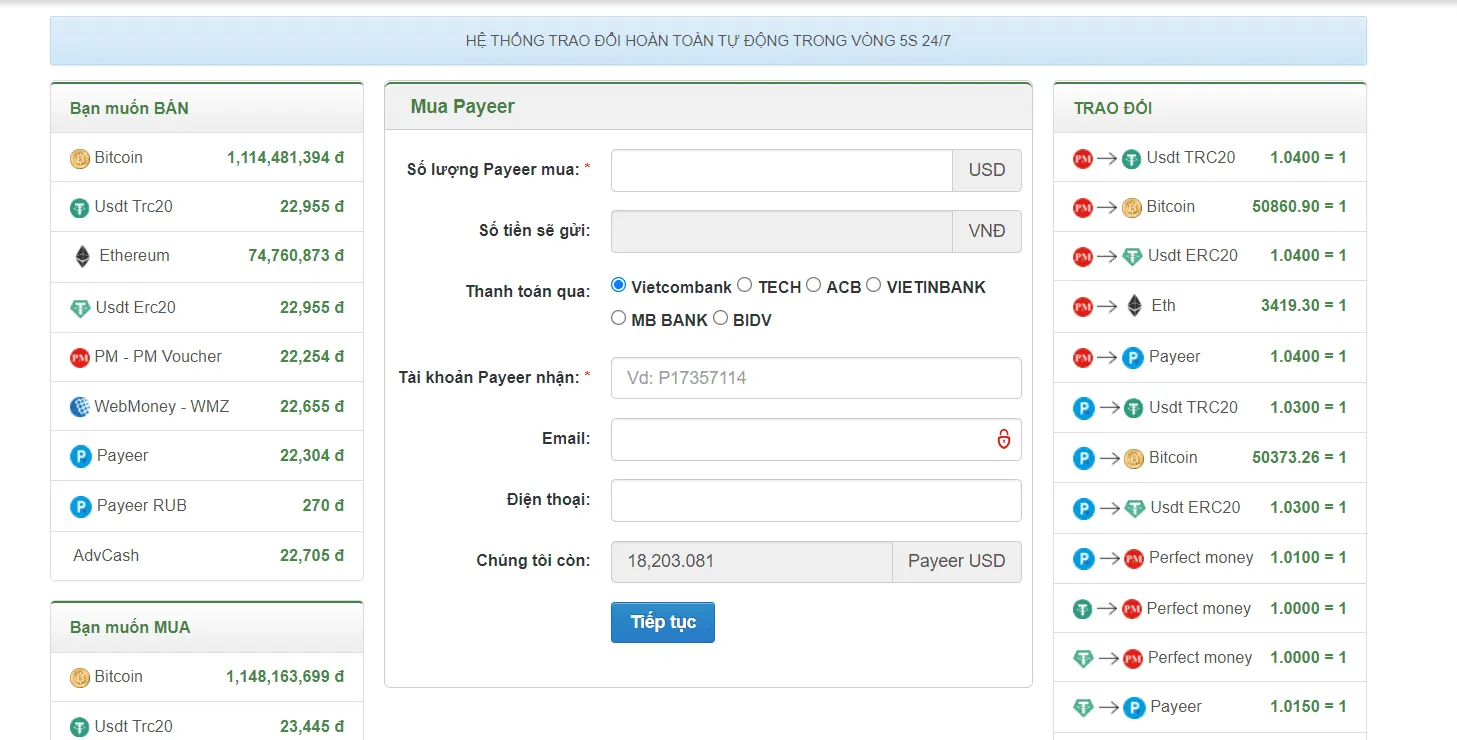The image size is (1457, 740).
Task: Click the Usdt Trc20 icon under Bạn muốn MUA
Action: 80,727
